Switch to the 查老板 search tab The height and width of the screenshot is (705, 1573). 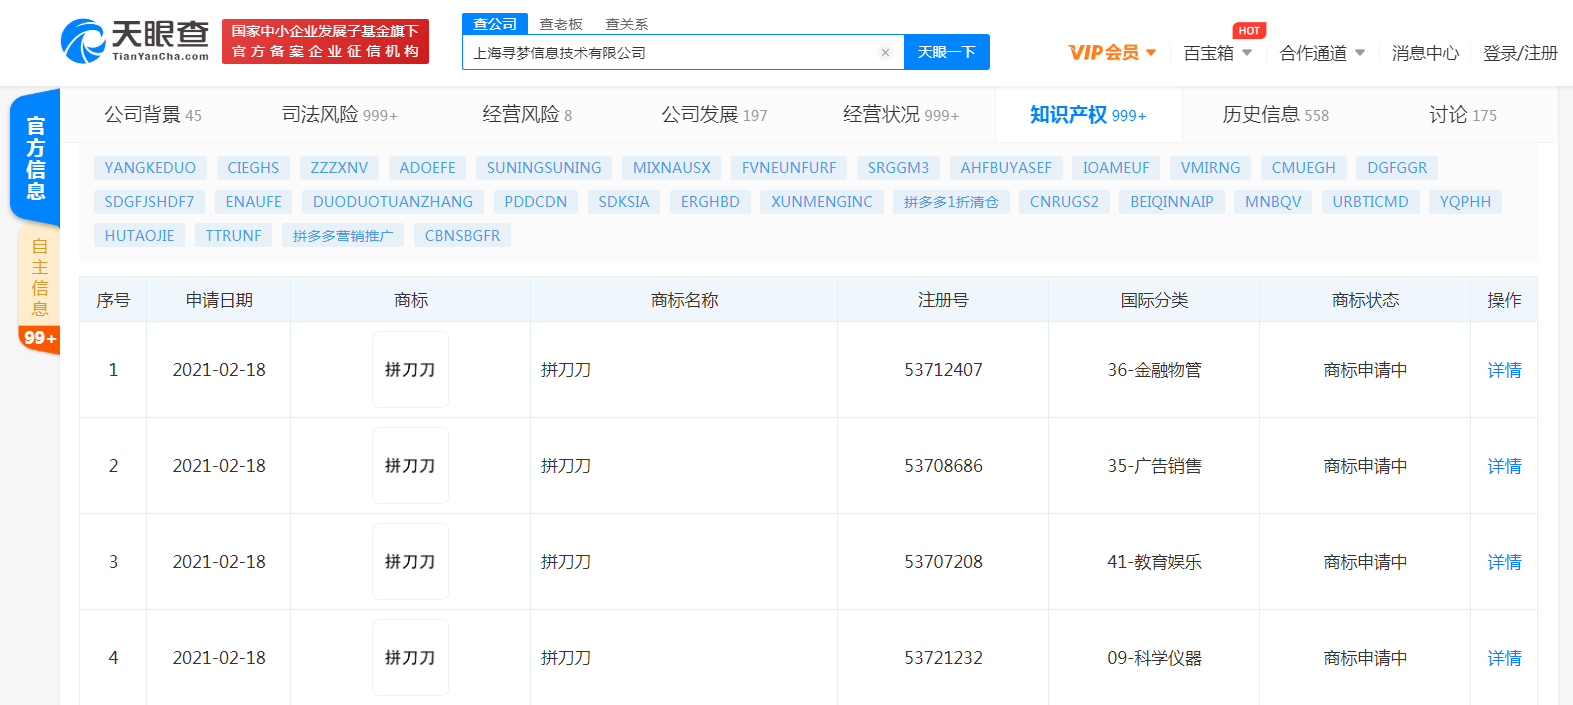(x=561, y=24)
